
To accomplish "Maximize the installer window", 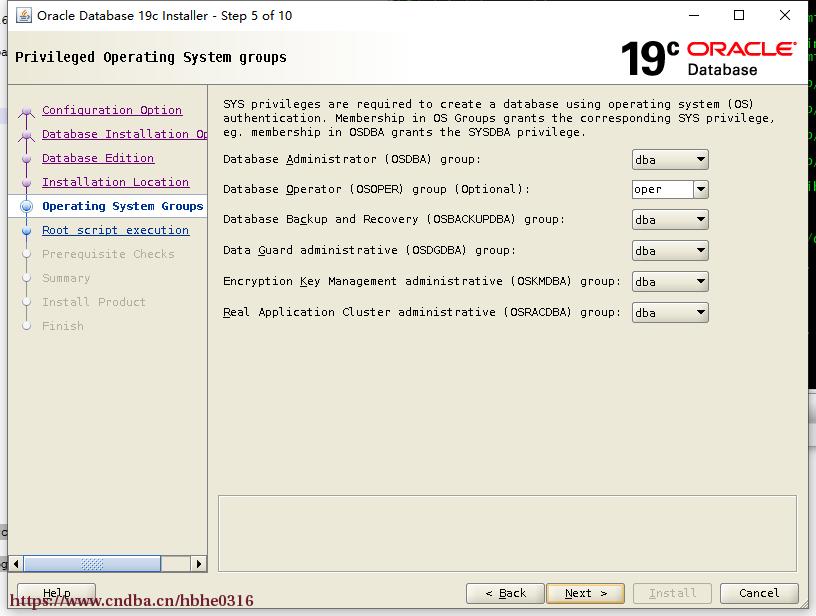I will [738, 15].
